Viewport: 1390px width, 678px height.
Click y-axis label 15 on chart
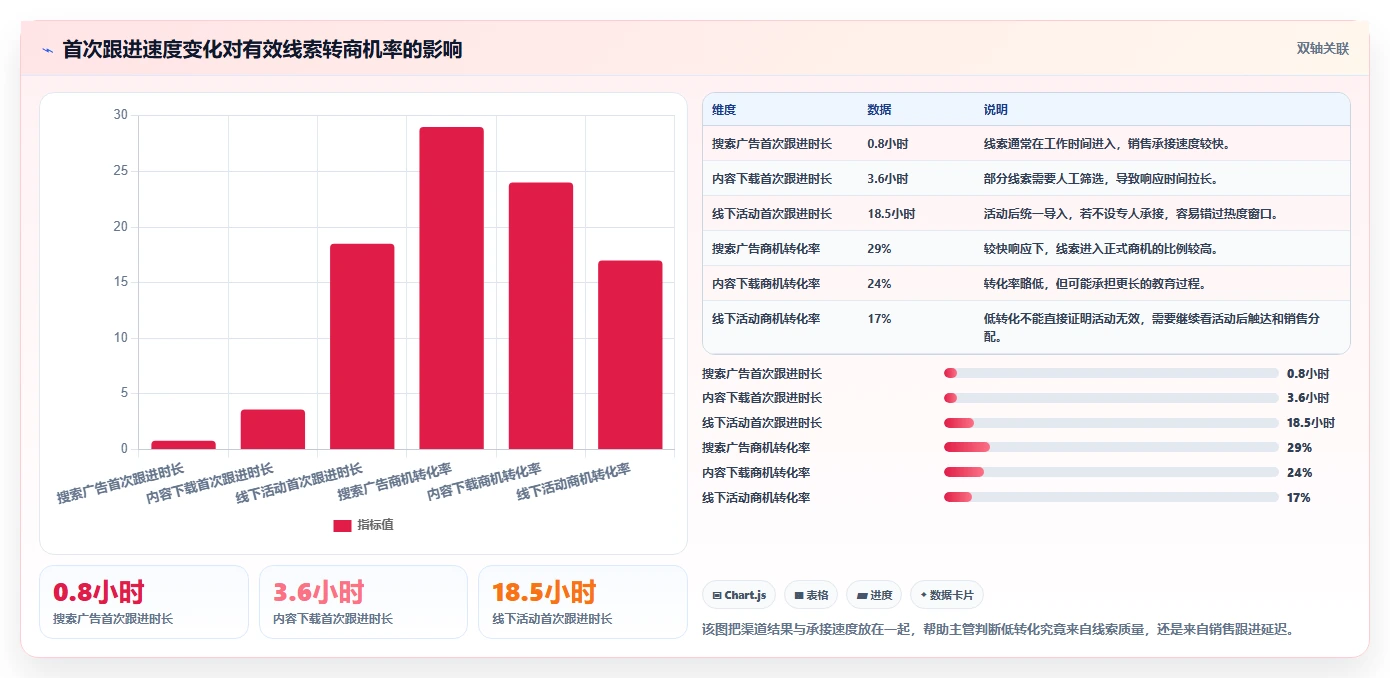121,282
